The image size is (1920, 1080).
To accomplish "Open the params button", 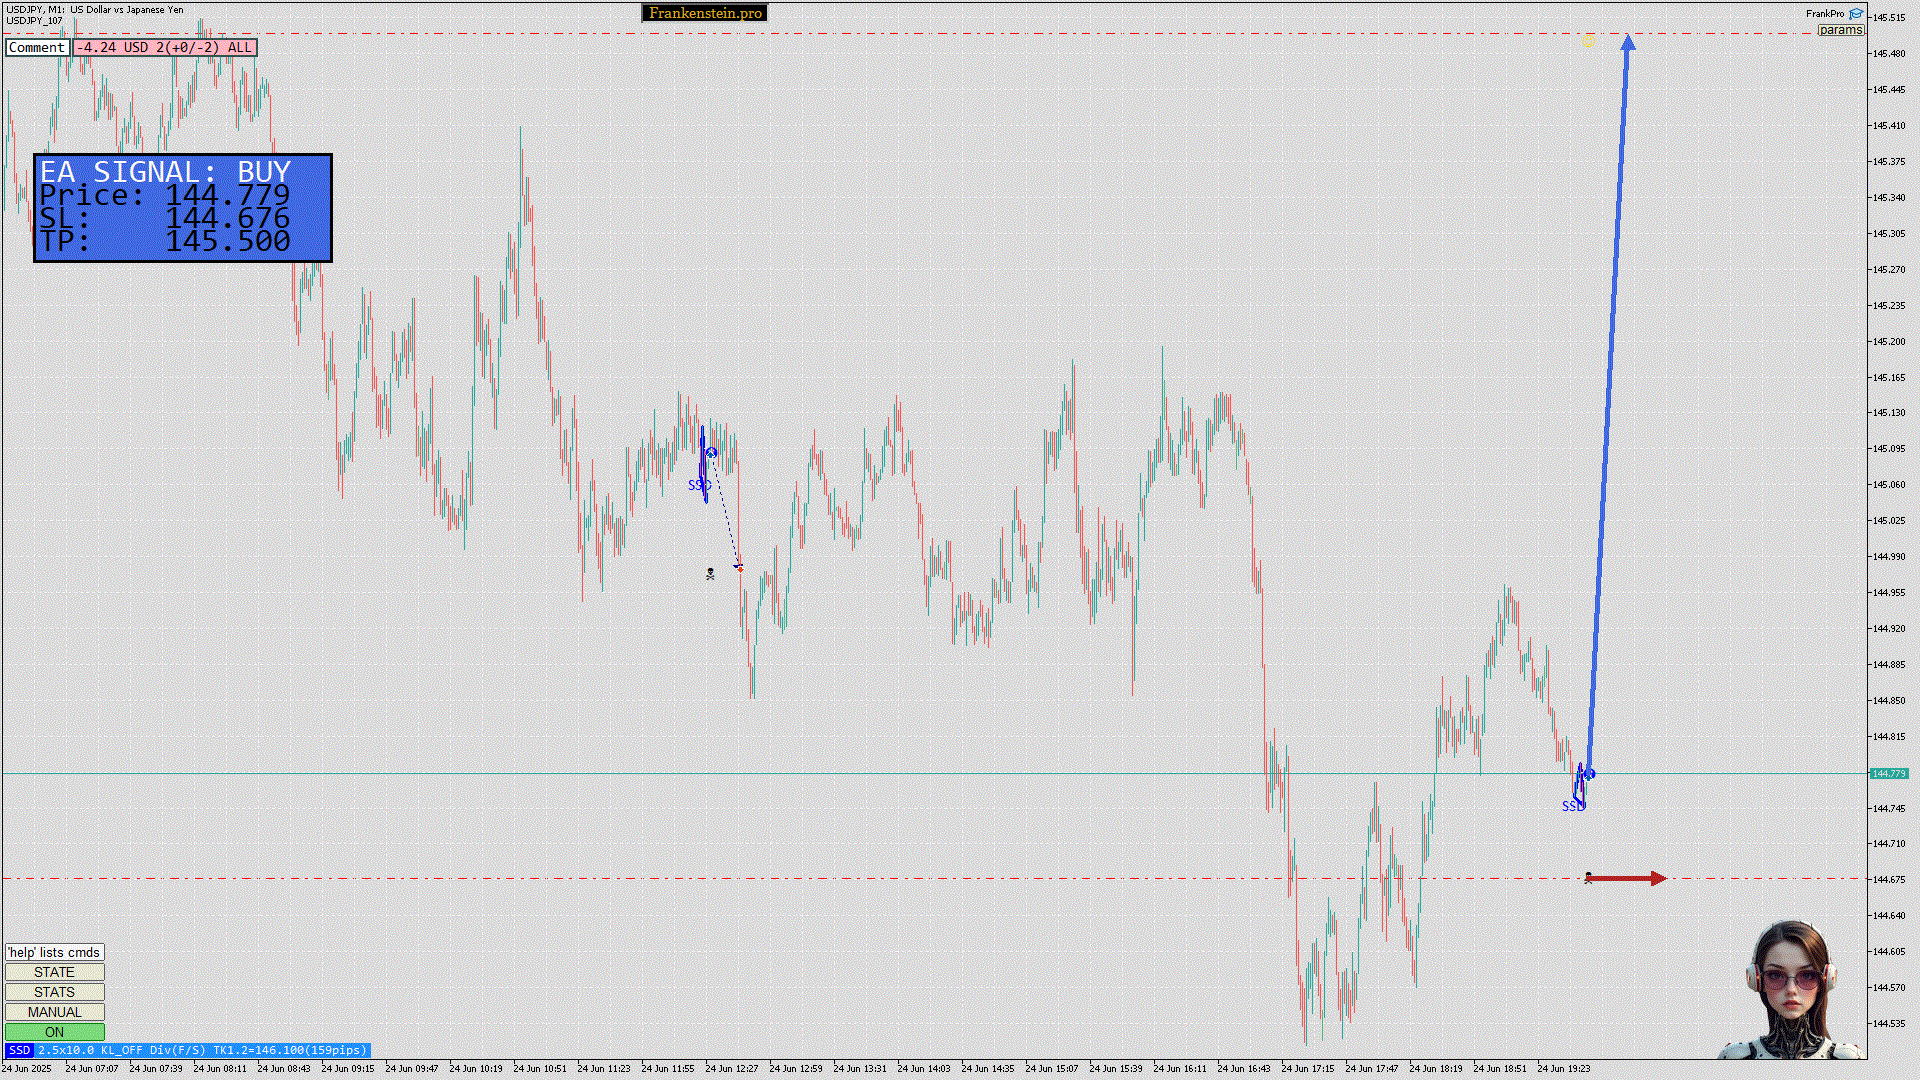I will click(x=1840, y=30).
